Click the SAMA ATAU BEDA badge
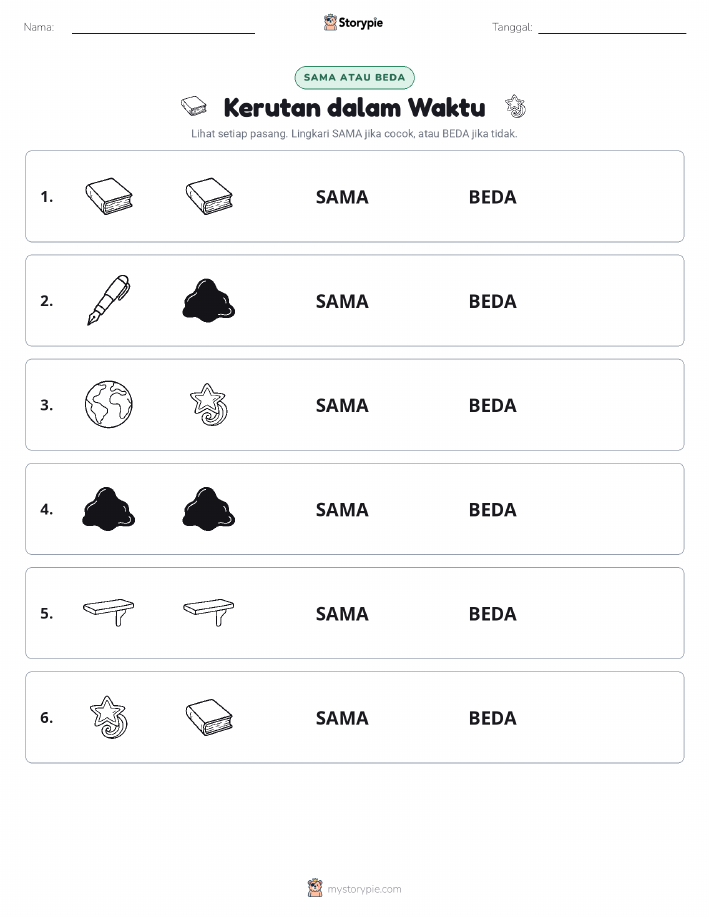This screenshot has width=709, height=917. coord(354,77)
